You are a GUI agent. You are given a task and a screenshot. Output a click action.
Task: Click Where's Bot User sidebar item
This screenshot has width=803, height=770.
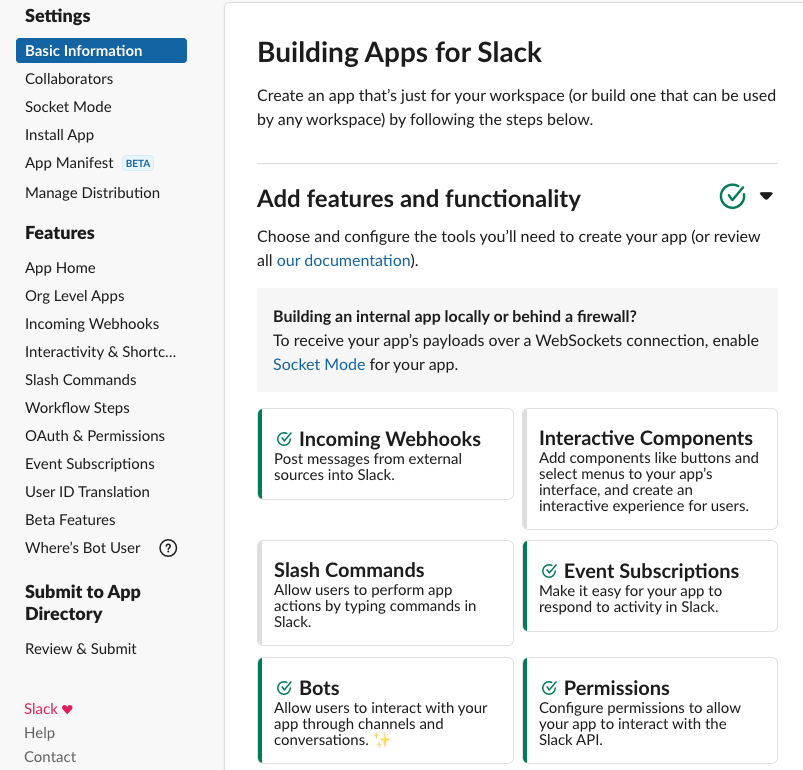pos(82,548)
